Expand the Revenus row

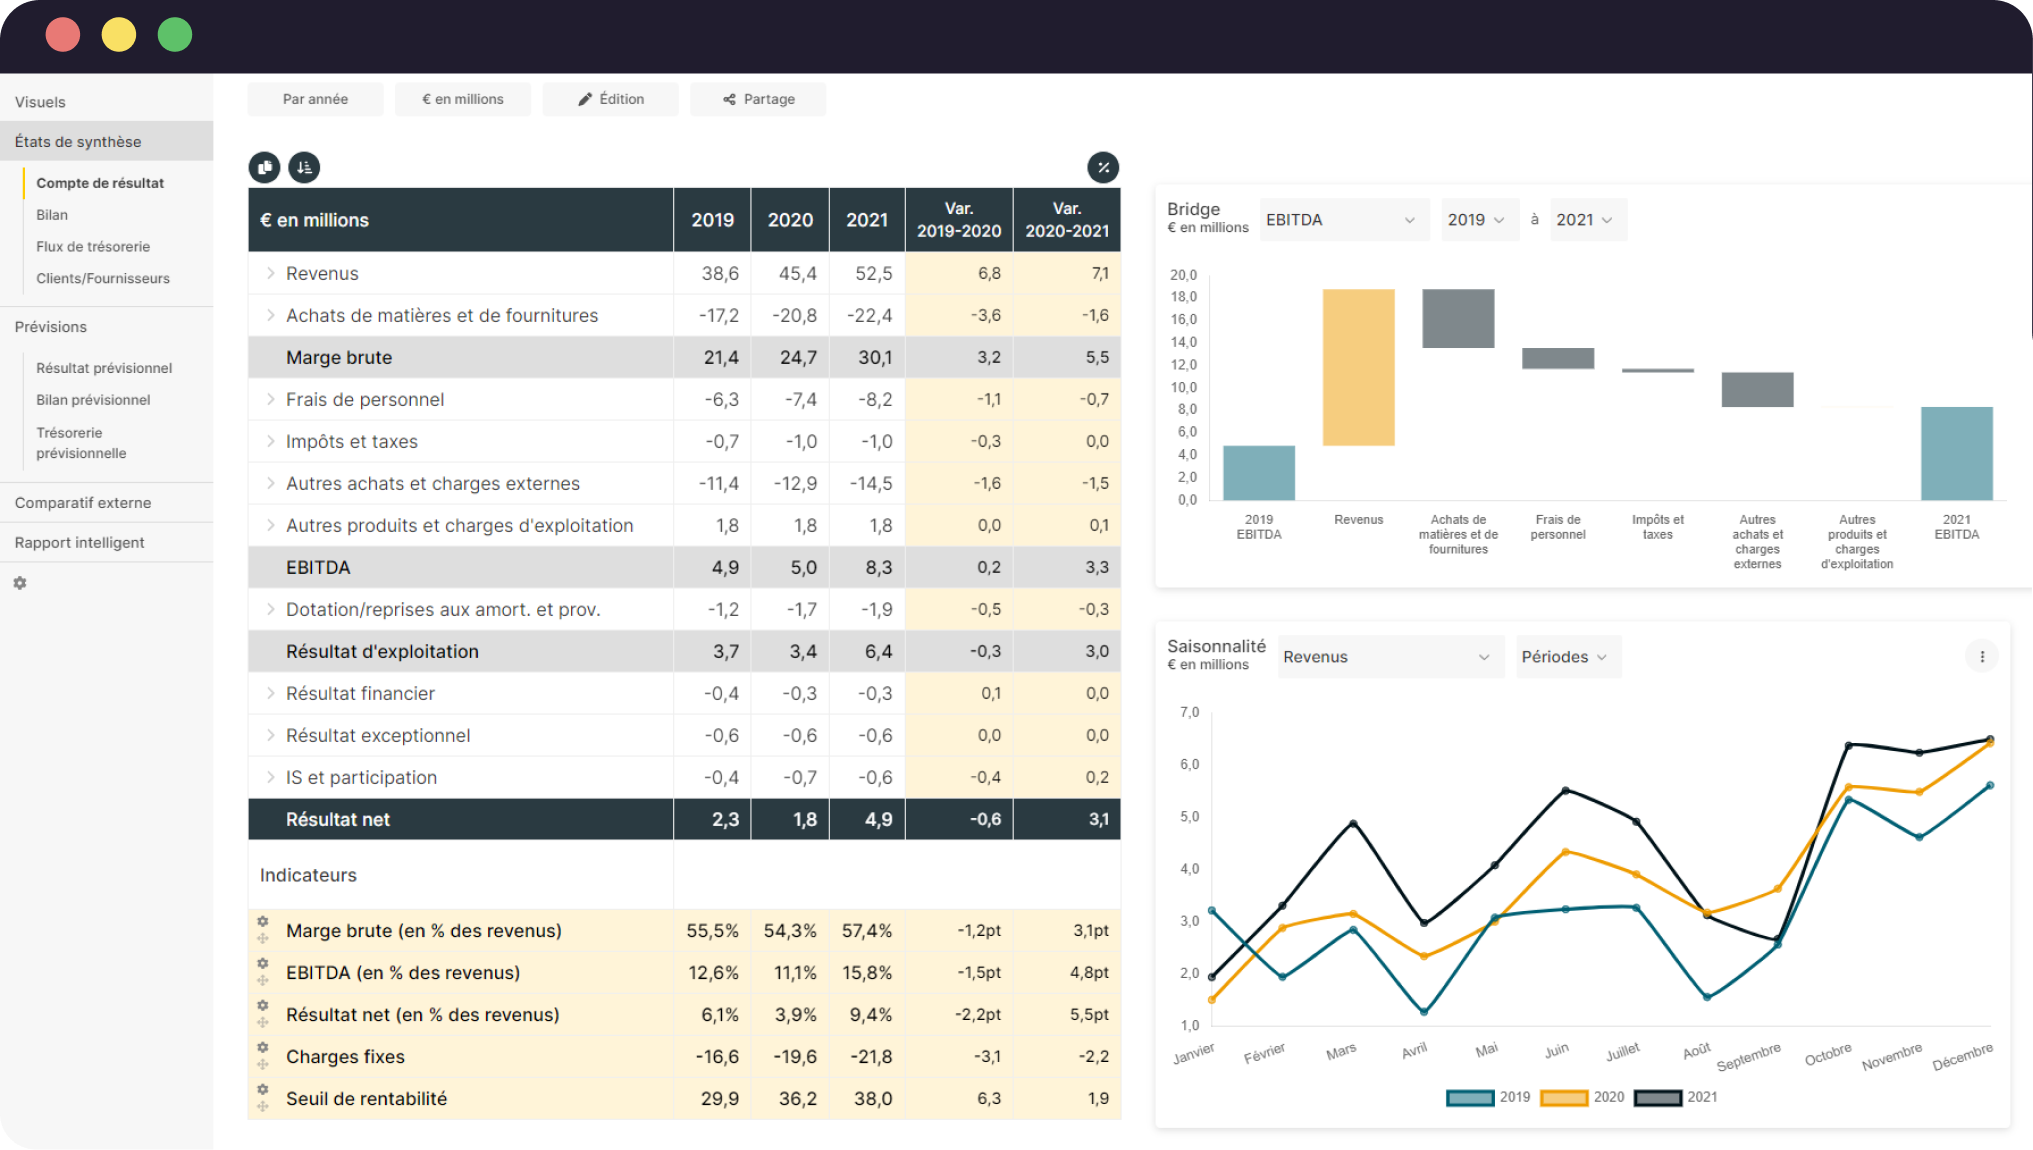pyautogui.click(x=270, y=273)
